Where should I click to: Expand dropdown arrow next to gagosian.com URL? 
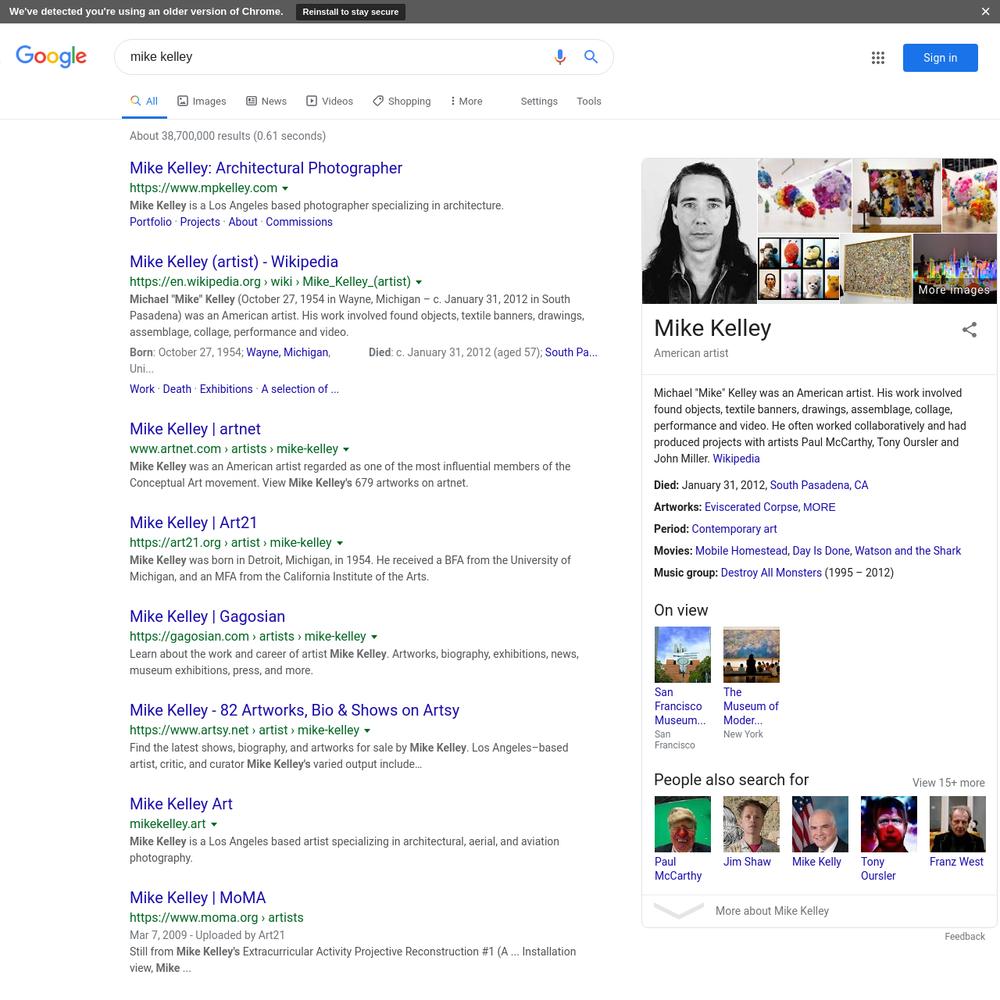click(374, 636)
